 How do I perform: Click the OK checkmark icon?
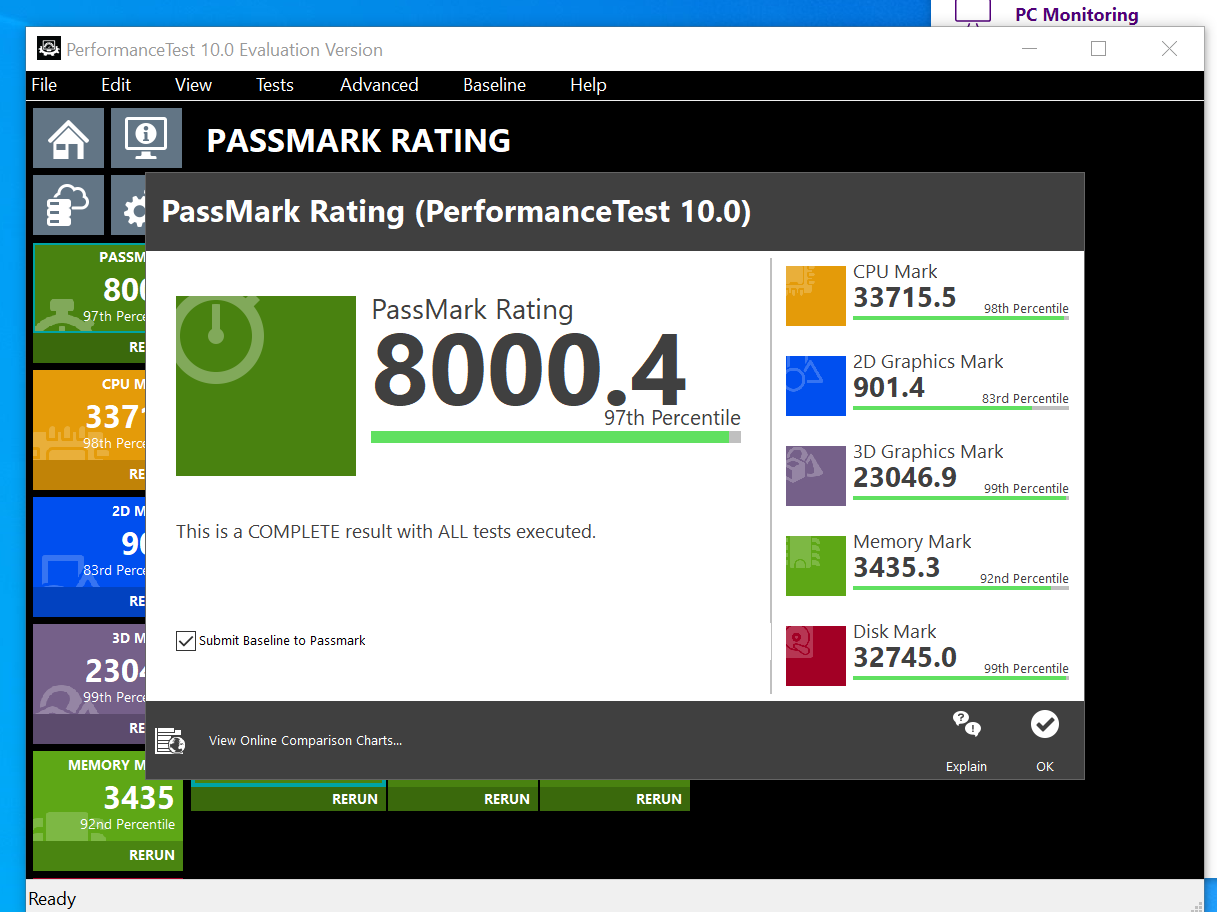click(x=1044, y=723)
